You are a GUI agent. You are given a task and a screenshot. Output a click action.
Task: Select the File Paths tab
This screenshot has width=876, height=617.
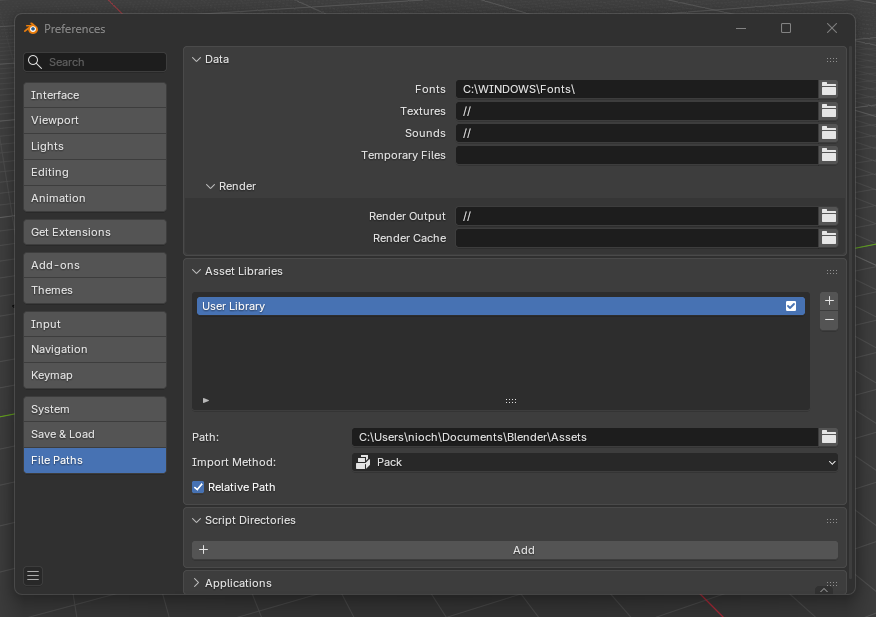click(95, 461)
